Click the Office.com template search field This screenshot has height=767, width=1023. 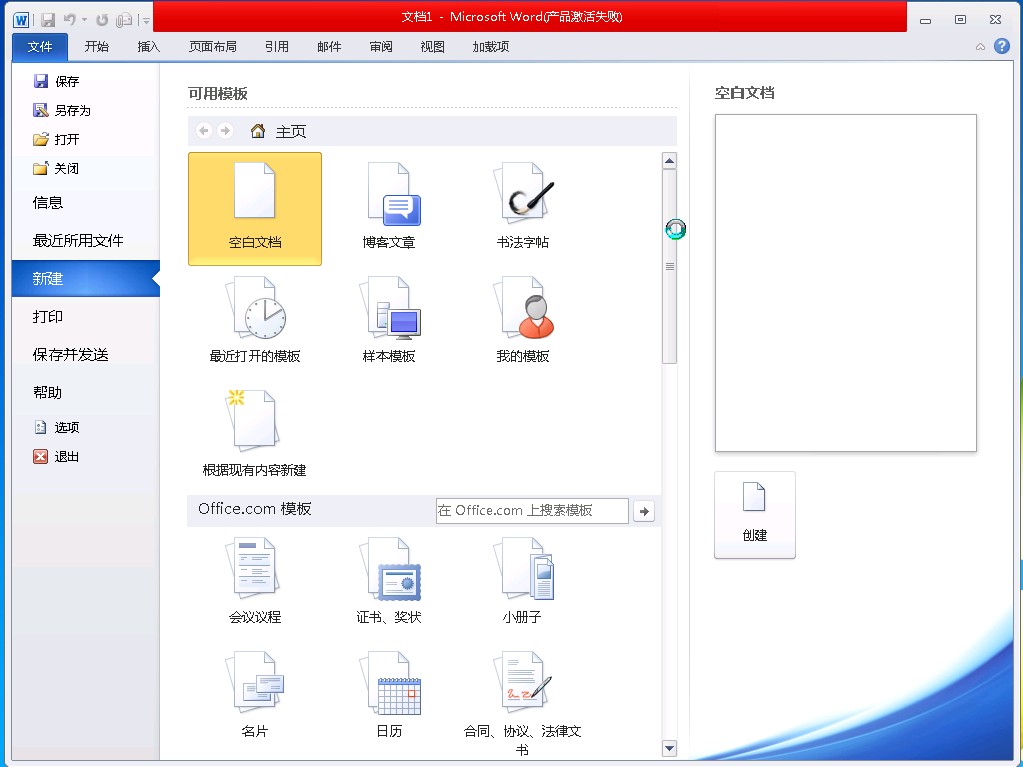click(531, 510)
